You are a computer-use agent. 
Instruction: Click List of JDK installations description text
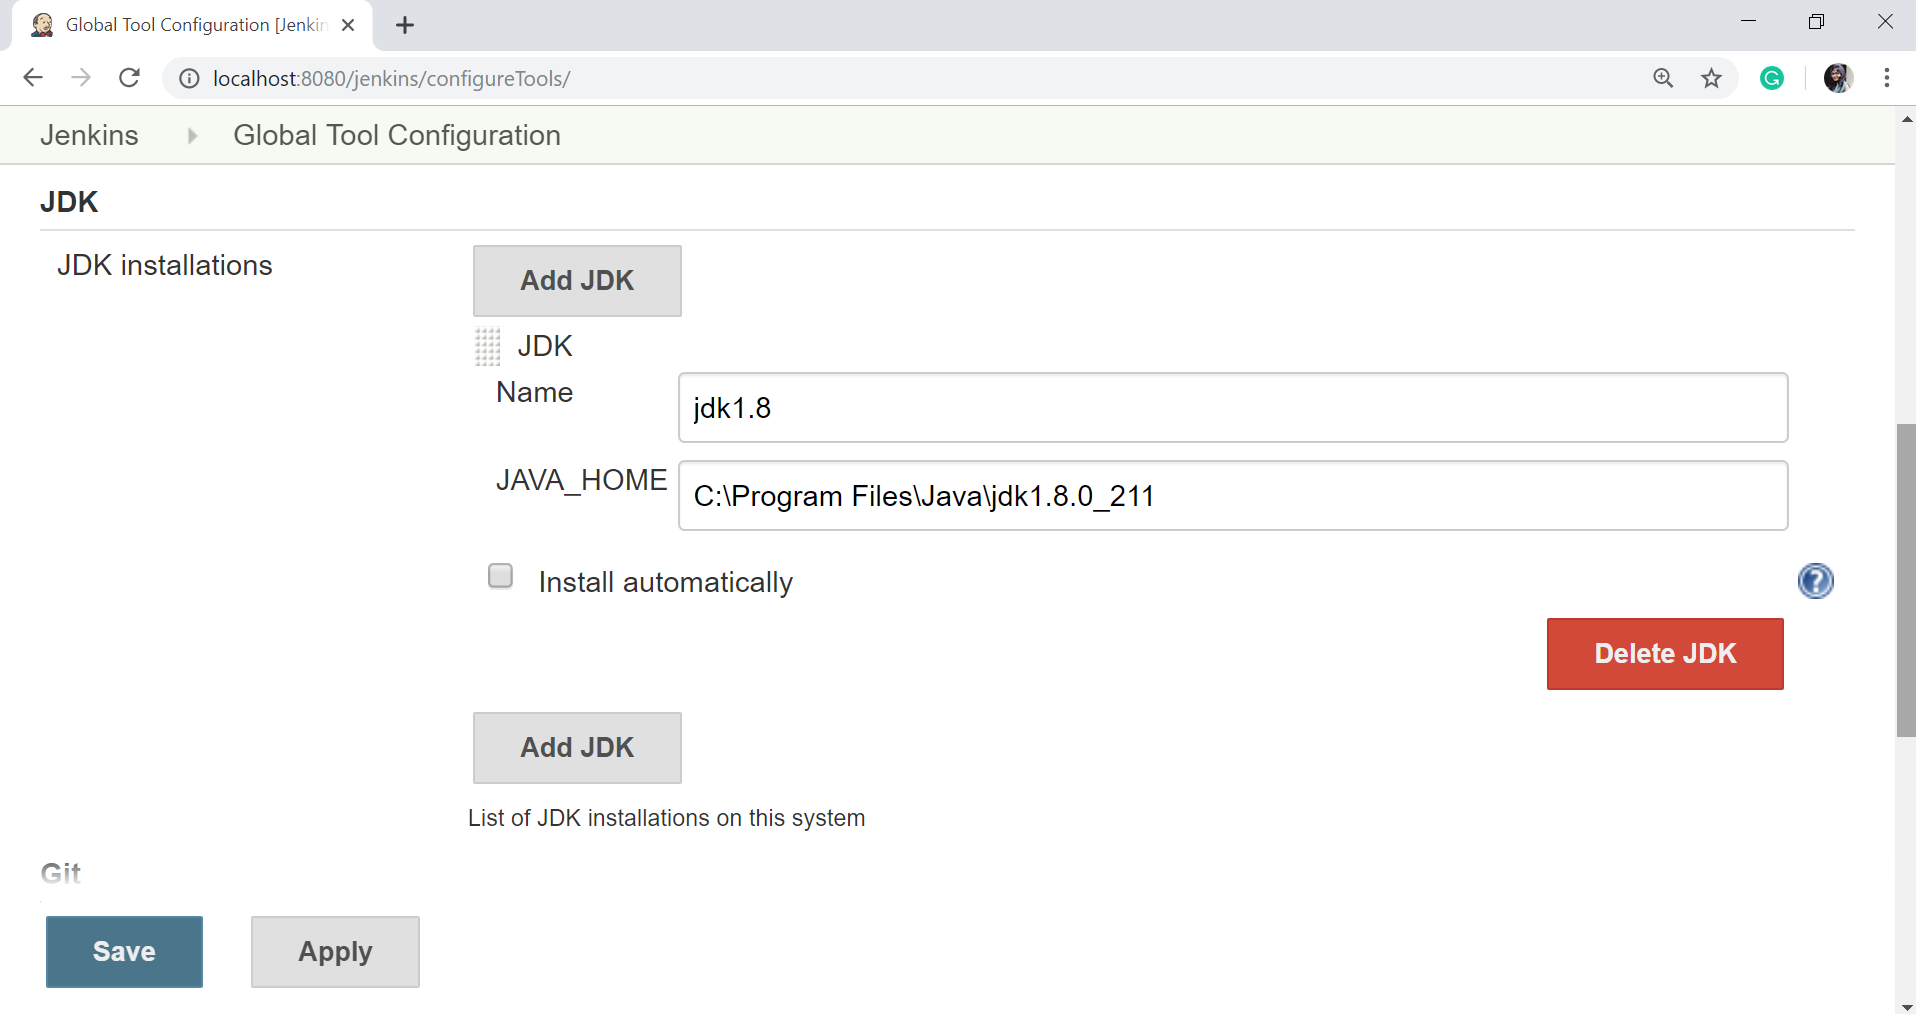pyautogui.click(x=666, y=818)
